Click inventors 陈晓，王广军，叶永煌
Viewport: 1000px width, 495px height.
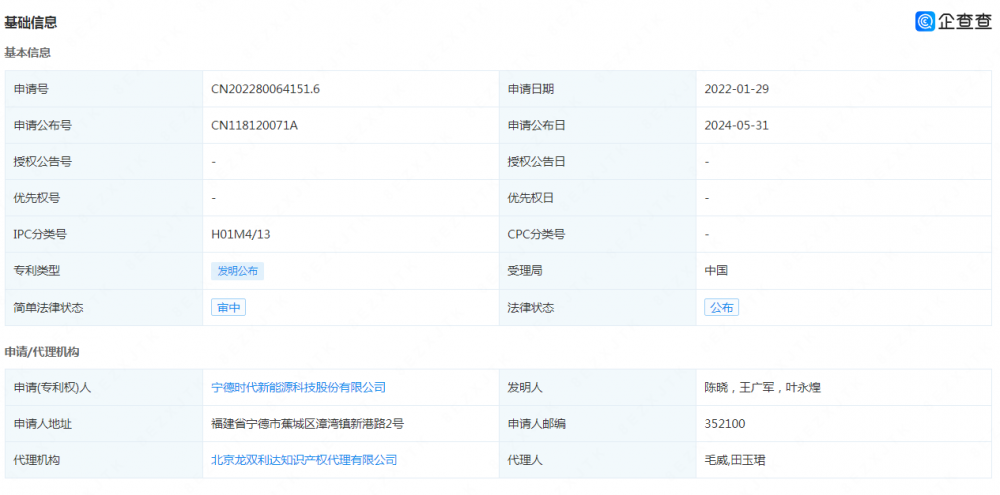(x=762, y=387)
